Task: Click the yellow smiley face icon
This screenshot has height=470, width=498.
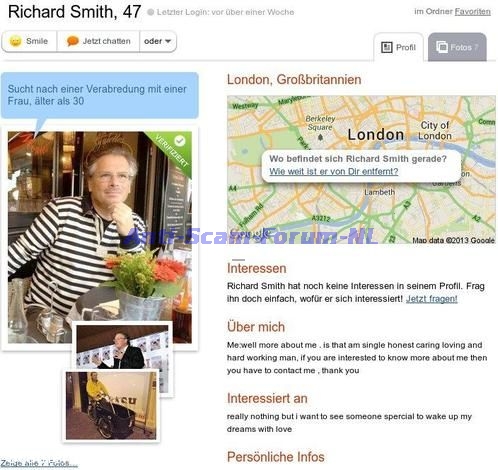Action: 15,41
